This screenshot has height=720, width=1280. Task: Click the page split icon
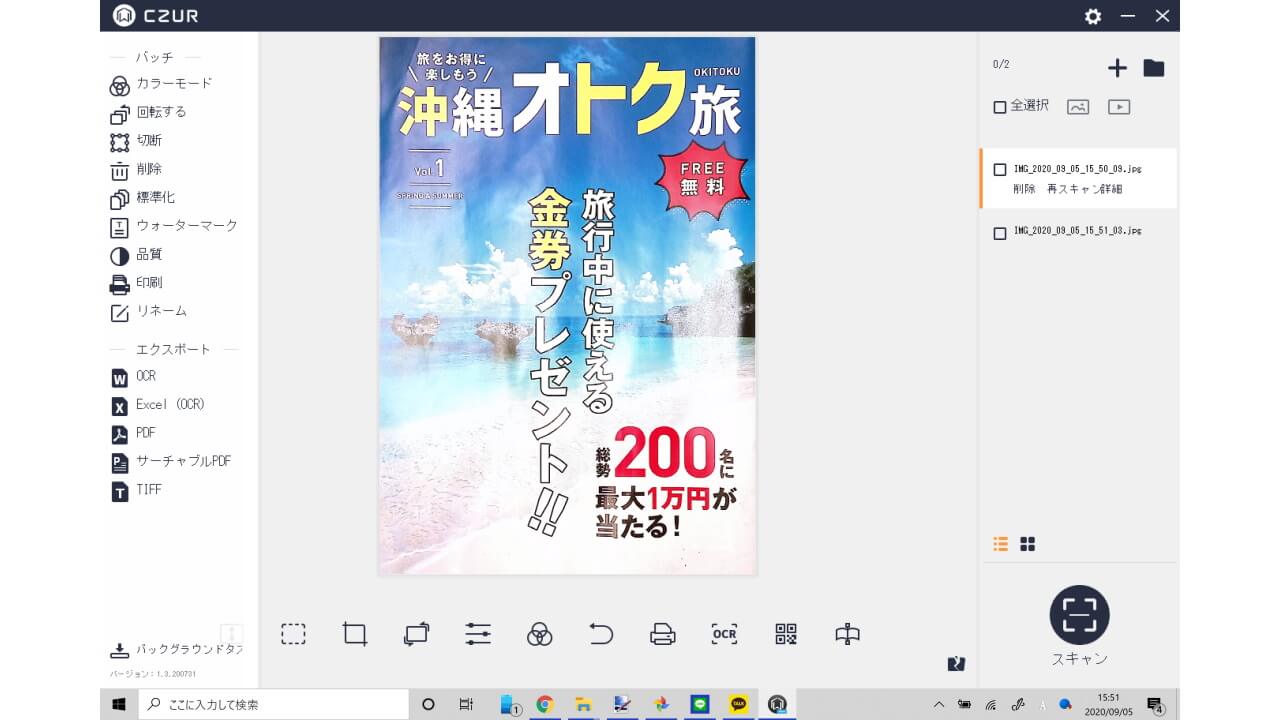point(847,634)
